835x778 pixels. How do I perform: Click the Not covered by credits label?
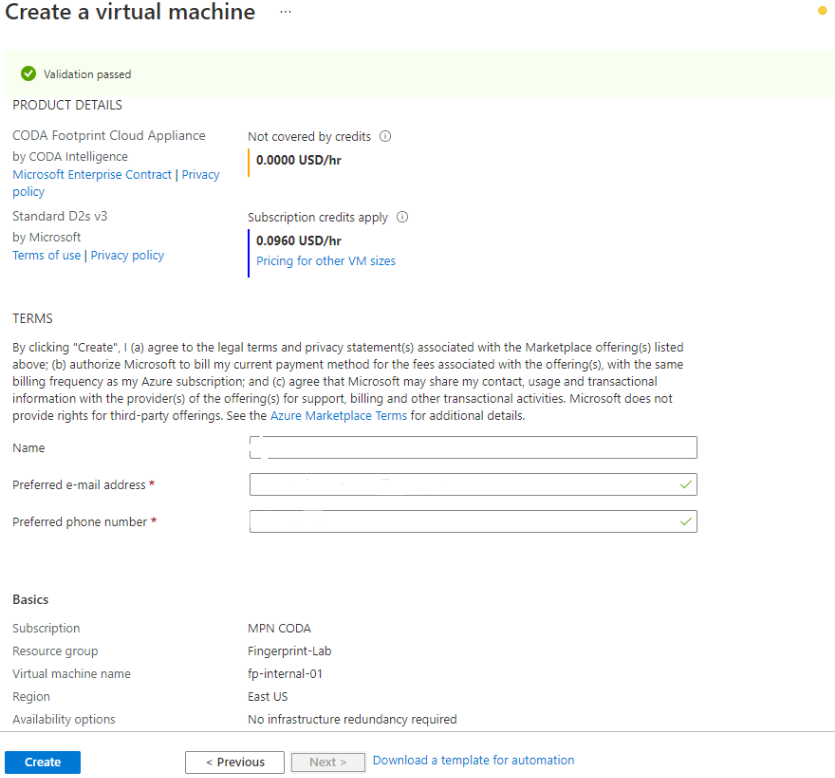pyautogui.click(x=309, y=137)
